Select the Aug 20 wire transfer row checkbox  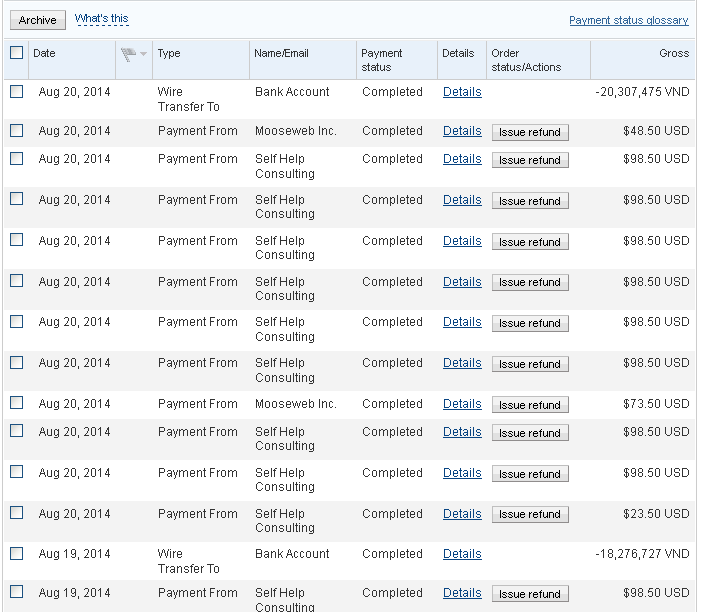tap(16, 92)
